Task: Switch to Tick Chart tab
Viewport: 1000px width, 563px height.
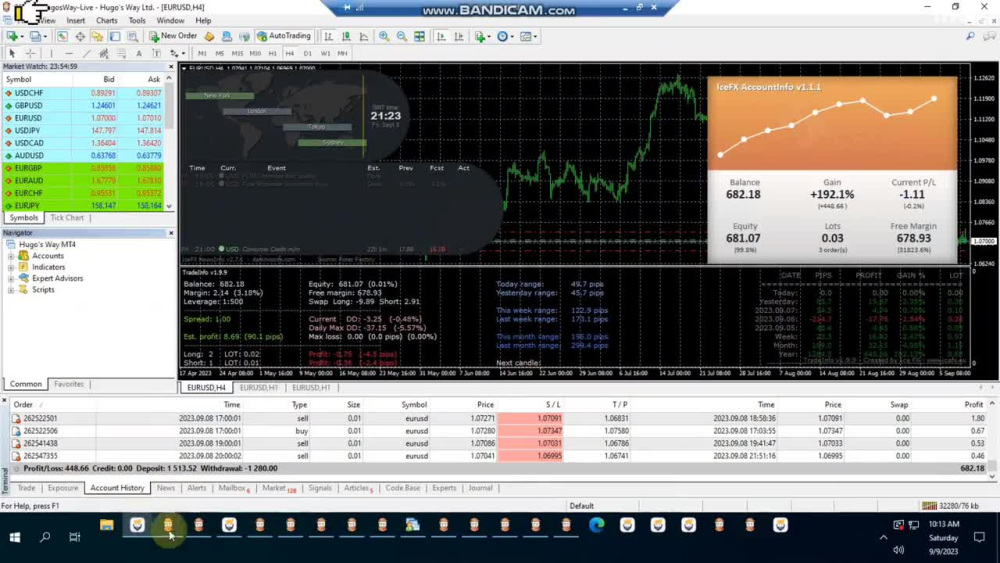Action: [x=67, y=218]
